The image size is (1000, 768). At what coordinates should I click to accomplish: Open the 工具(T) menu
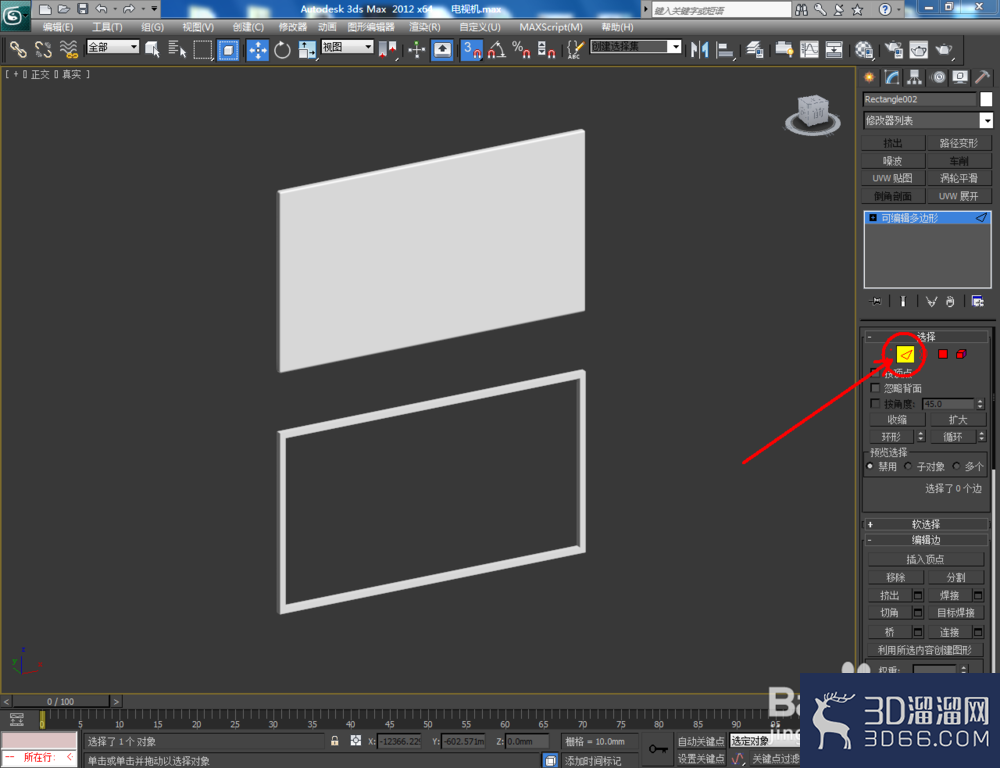point(107,27)
